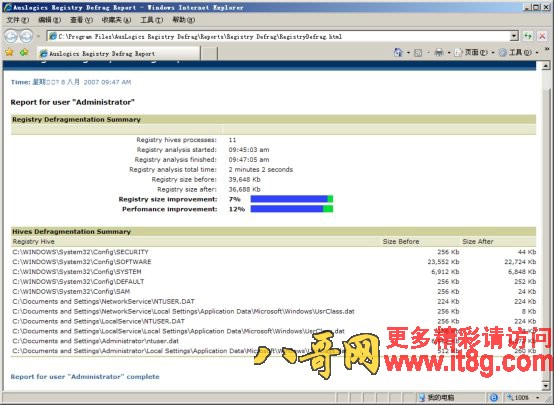Open Favorites Center star icon
The width and height of the screenshot is (554, 405).
pyautogui.click(x=10, y=53)
